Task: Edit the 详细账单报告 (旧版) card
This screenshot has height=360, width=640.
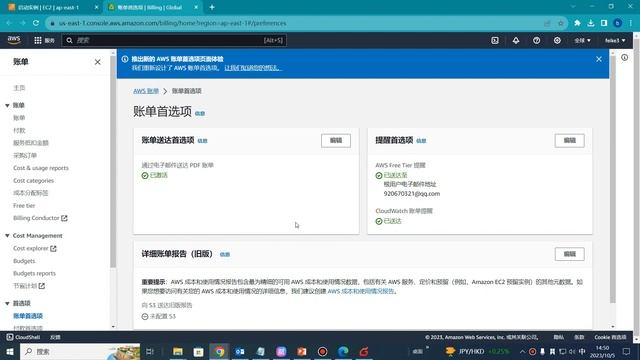Action: (x=569, y=254)
